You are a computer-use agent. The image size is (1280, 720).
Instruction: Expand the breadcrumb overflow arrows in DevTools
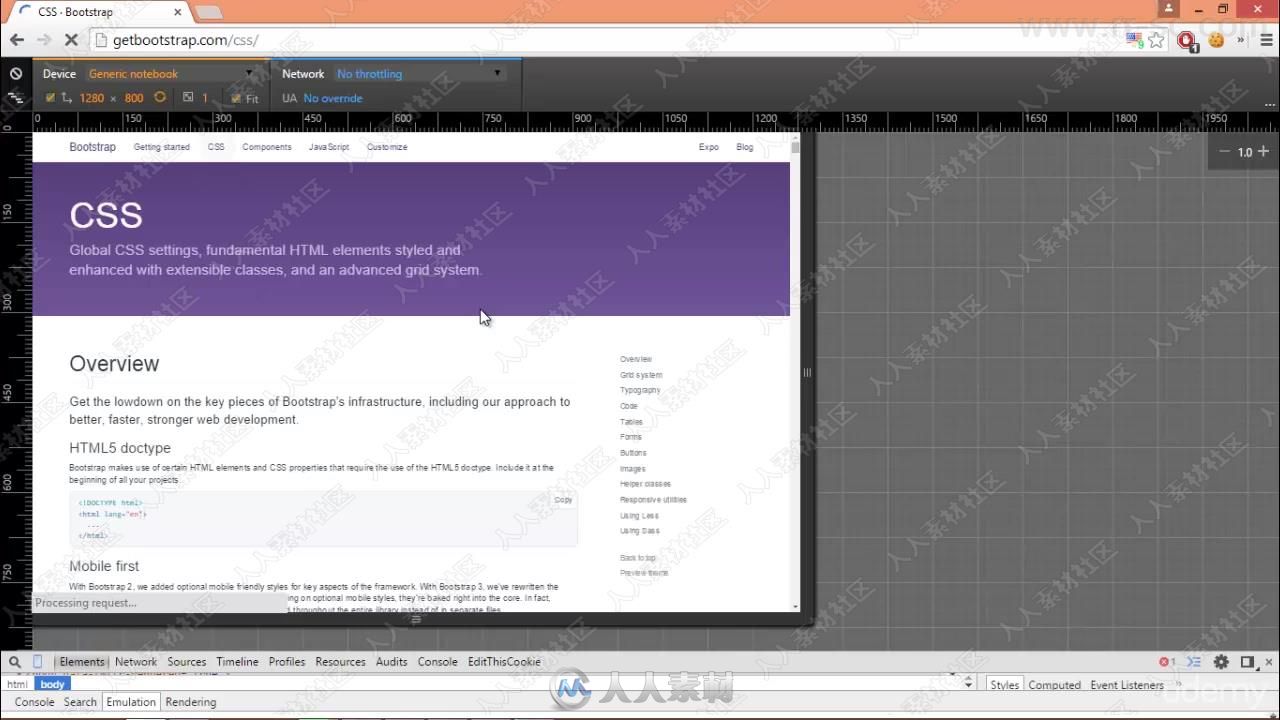[968, 682]
